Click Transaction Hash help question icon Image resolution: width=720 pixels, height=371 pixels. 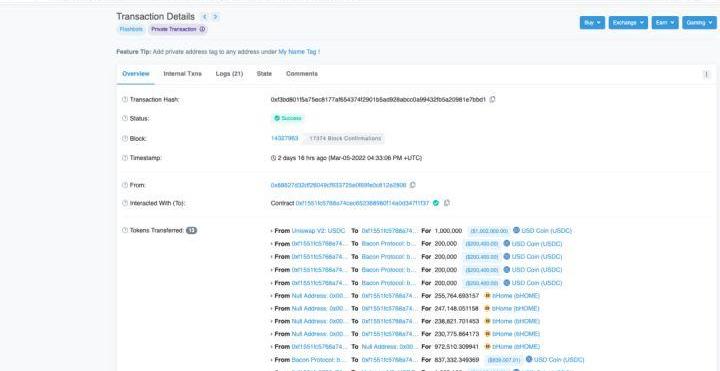pyautogui.click(x=124, y=99)
